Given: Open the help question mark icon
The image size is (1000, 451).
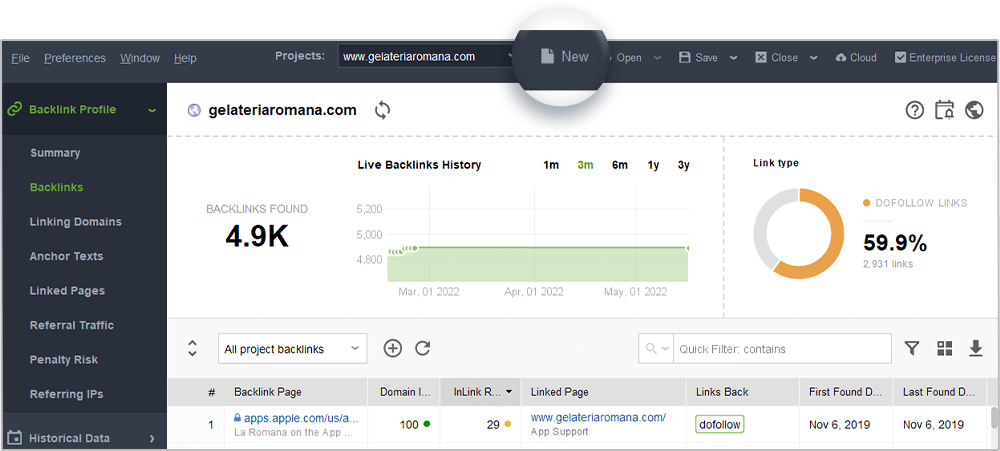Looking at the screenshot, I should (x=915, y=110).
